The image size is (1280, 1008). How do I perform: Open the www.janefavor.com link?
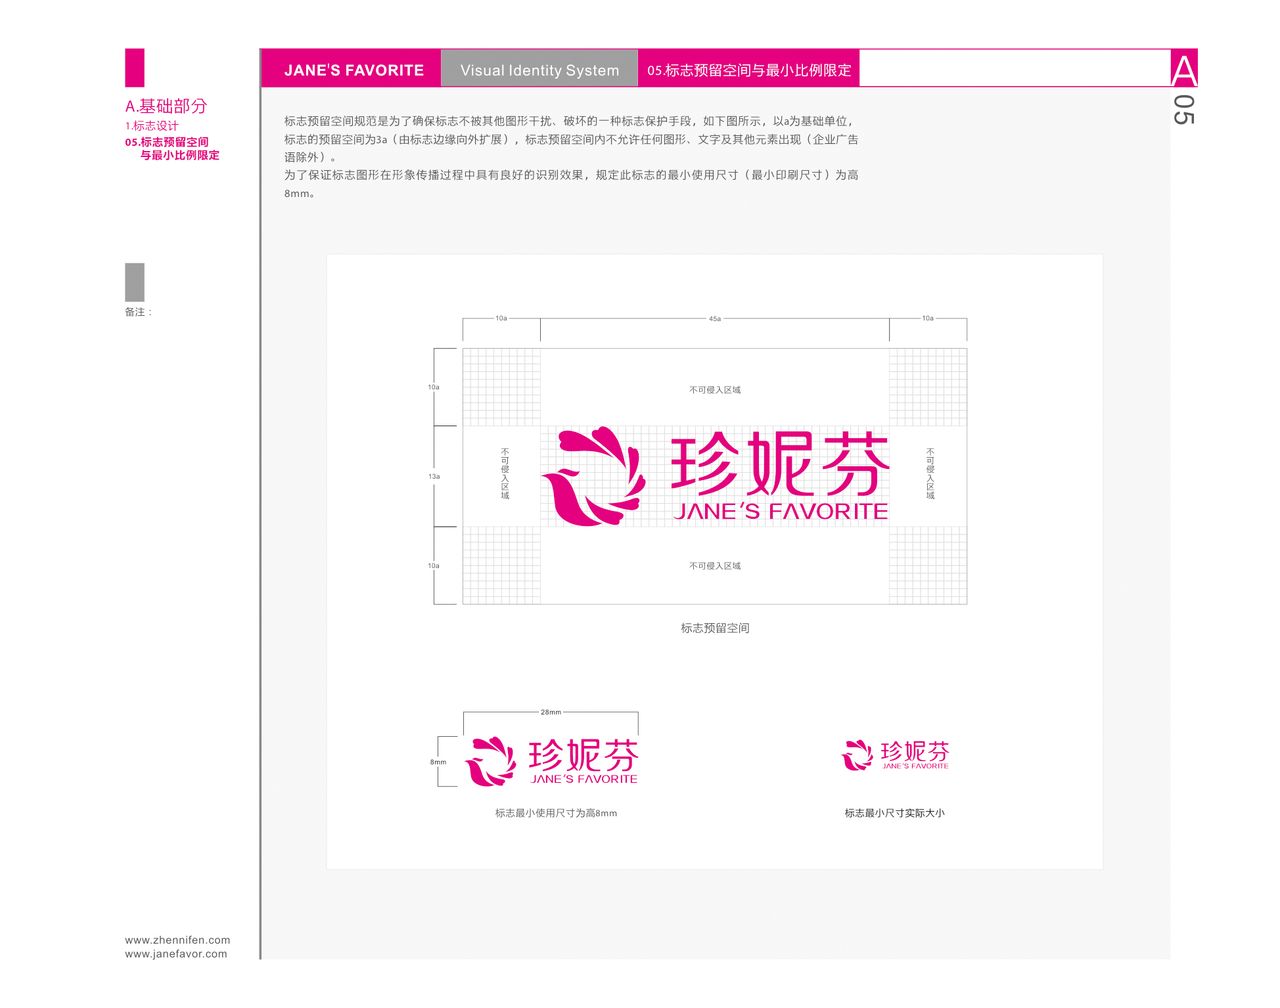click(x=176, y=954)
